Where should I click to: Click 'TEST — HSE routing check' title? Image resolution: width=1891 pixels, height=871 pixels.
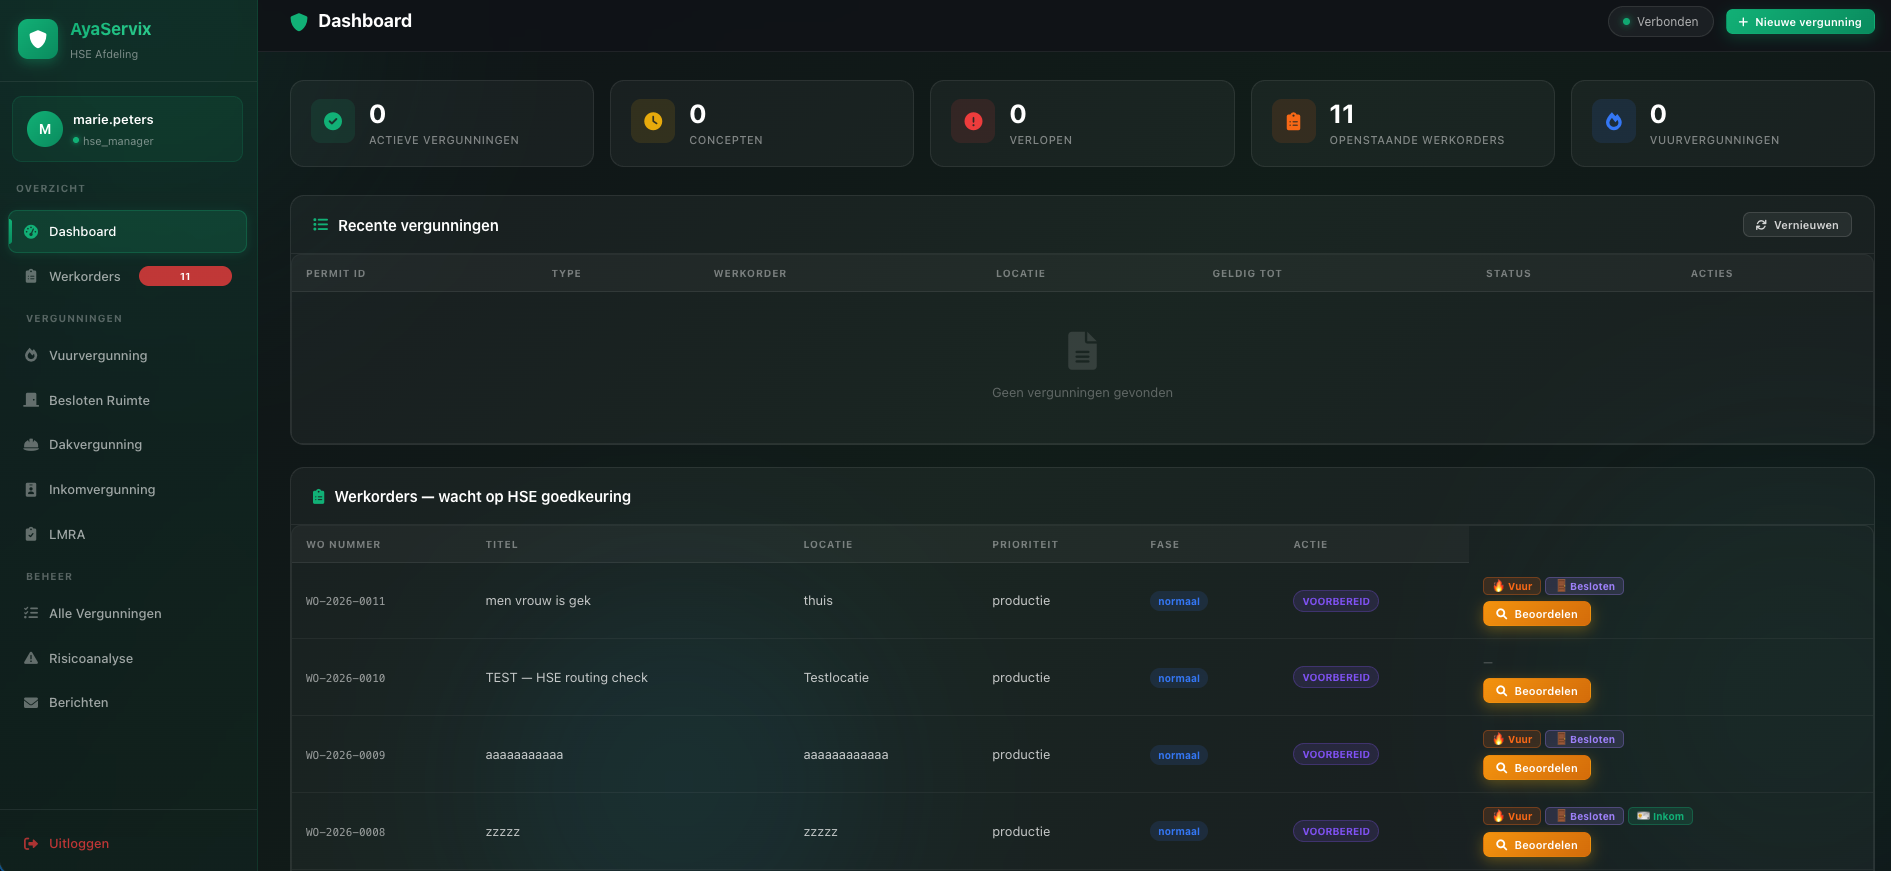566,678
